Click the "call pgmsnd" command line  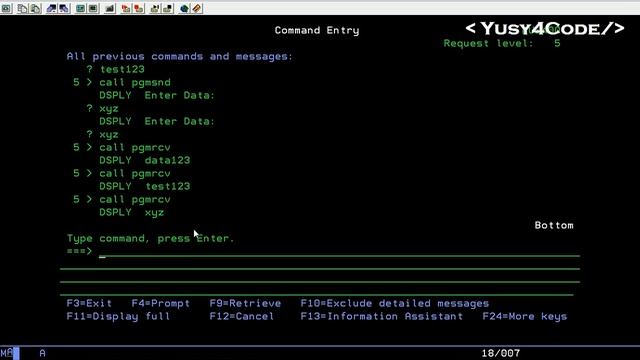pos(135,82)
